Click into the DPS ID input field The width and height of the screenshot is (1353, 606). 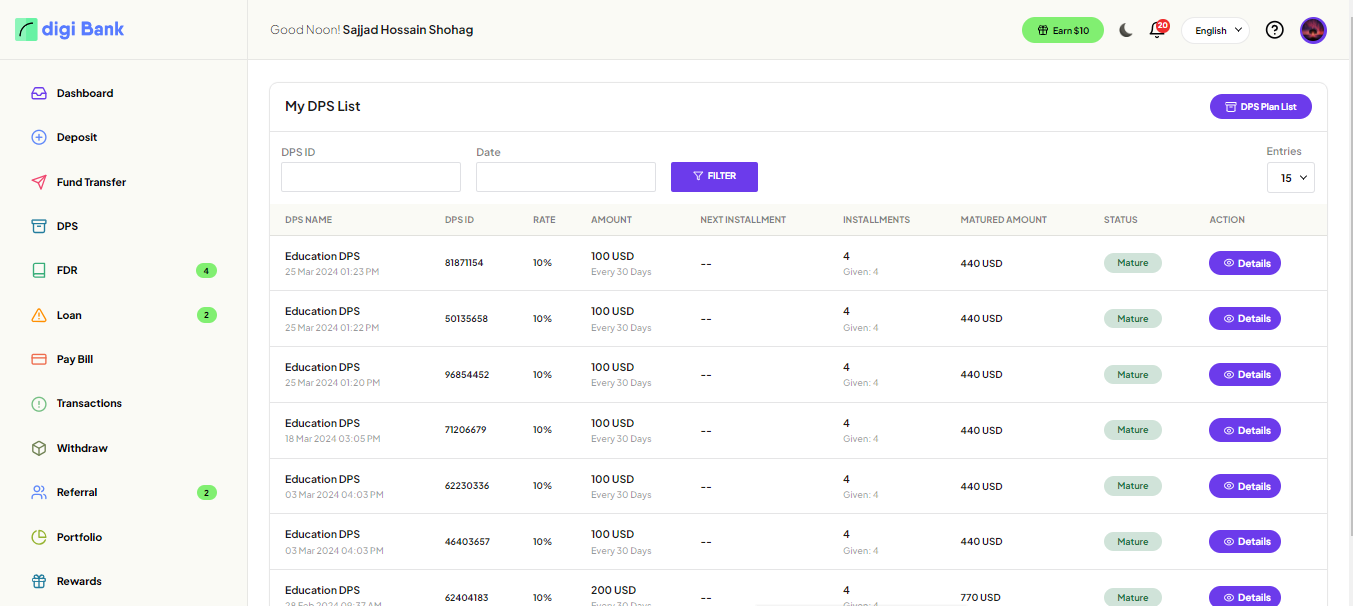pyautogui.click(x=370, y=177)
